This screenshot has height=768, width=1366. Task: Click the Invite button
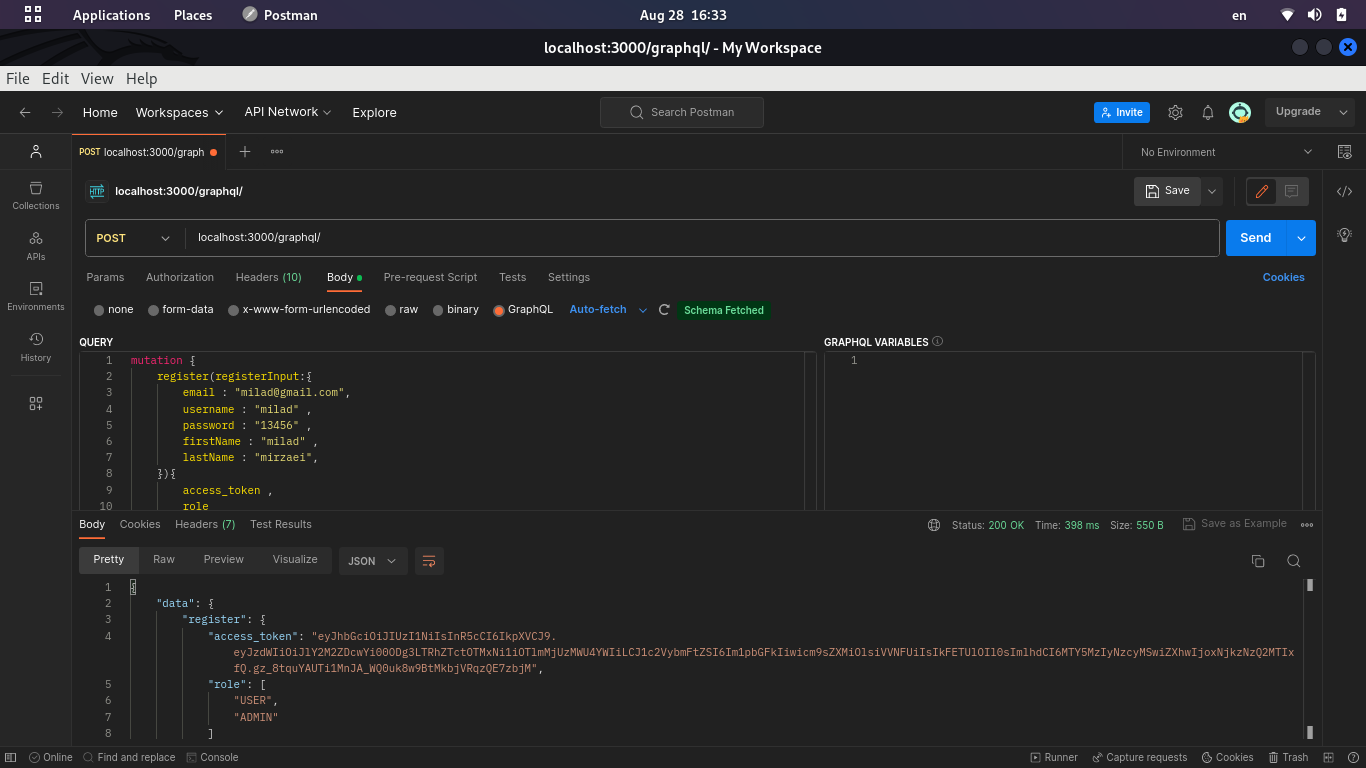pyautogui.click(x=1122, y=112)
